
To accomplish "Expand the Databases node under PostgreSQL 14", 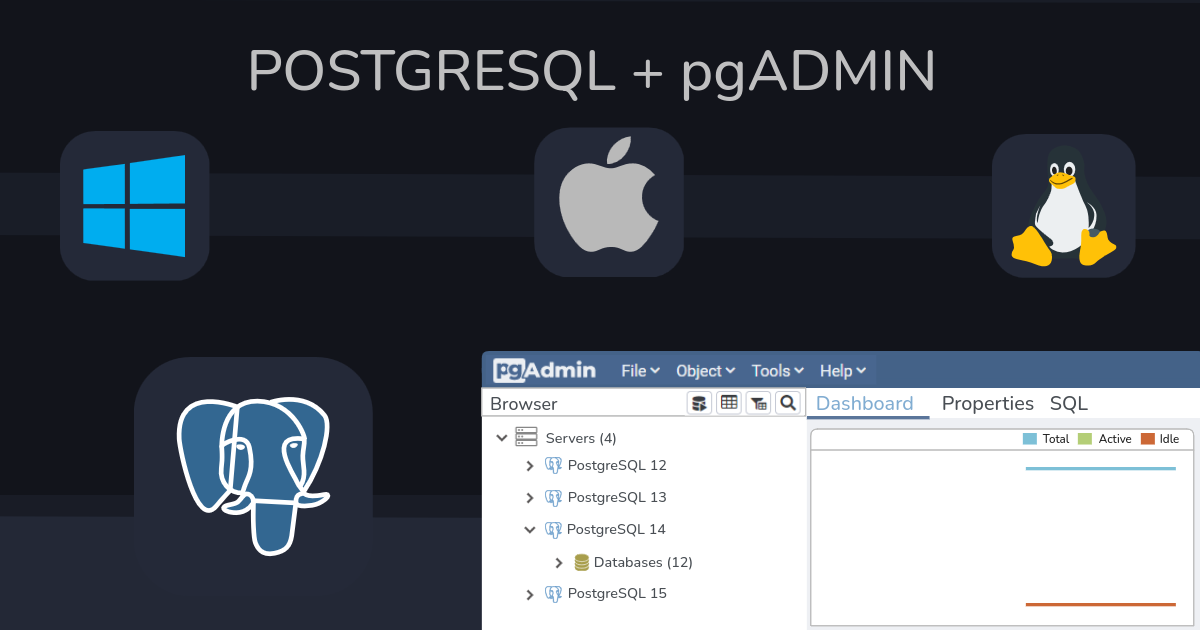I will [558, 562].
